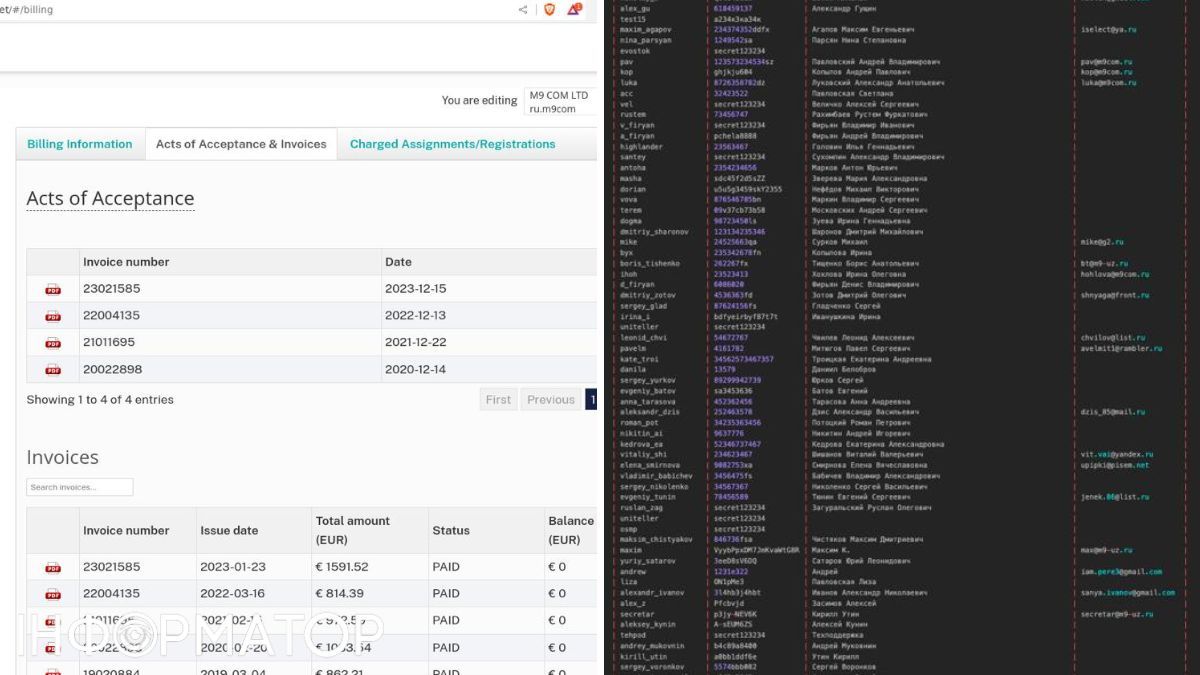Viewport: 1200px width, 675px height.
Task: Click the Search invoices input field
Action: point(80,487)
